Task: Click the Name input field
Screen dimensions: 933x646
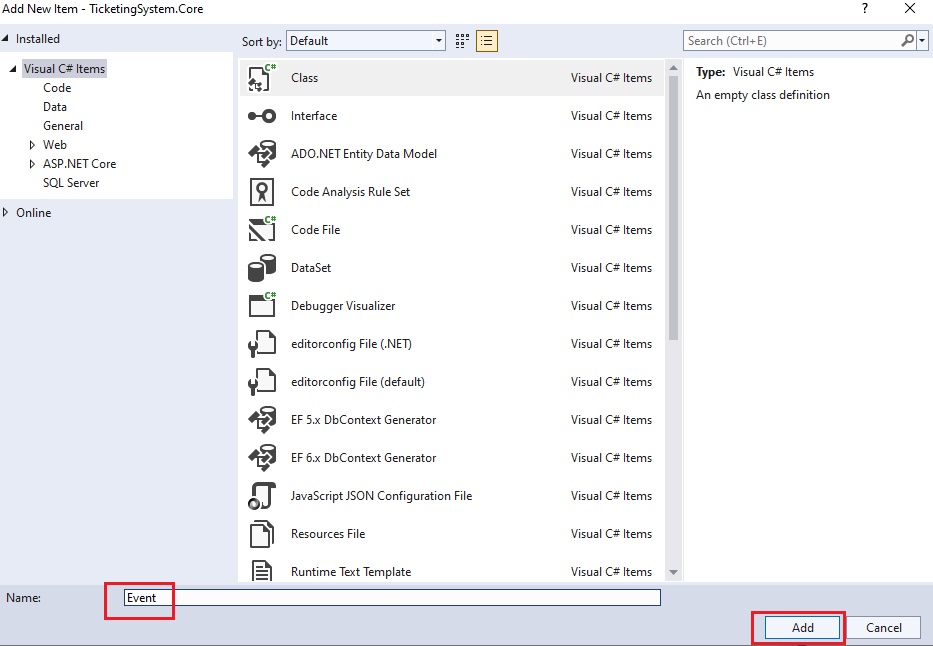Action: pos(392,597)
